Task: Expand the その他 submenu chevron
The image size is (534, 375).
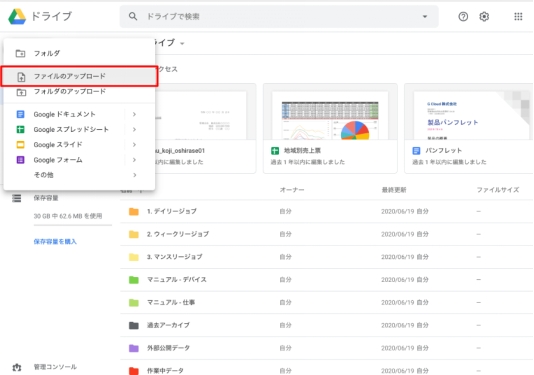Action: pos(134,175)
